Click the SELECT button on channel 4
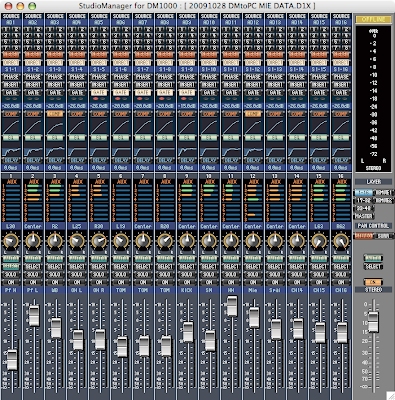This screenshot has height=400, width=395. pos(77,267)
